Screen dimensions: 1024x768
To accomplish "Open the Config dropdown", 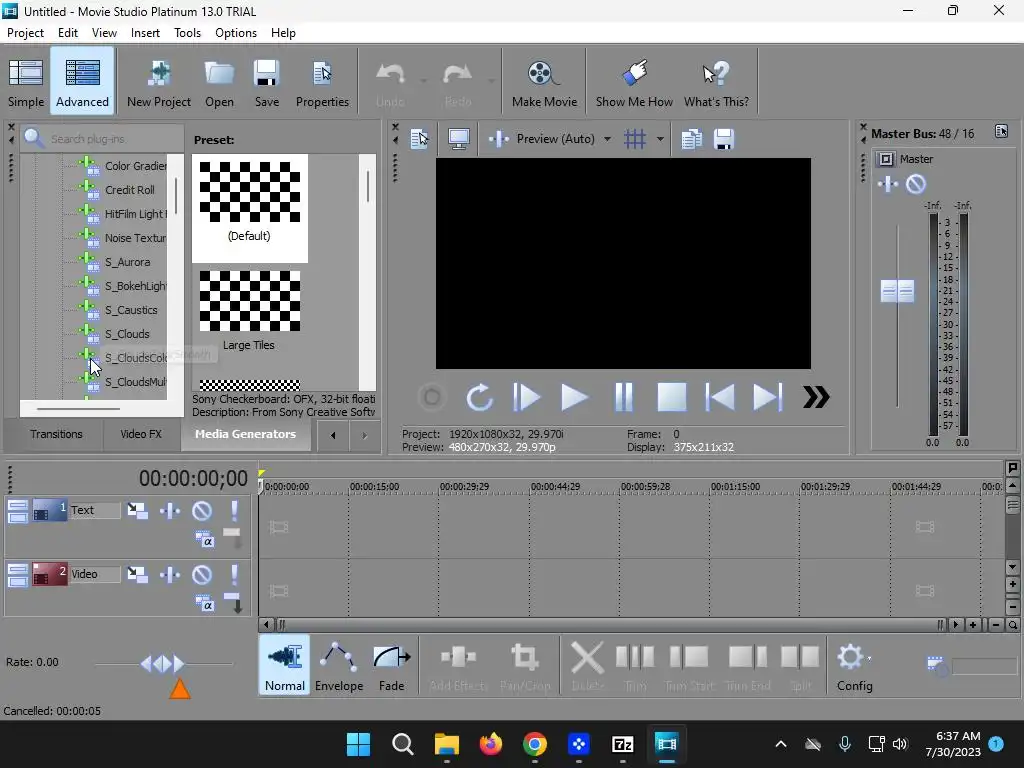I will (x=854, y=667).
